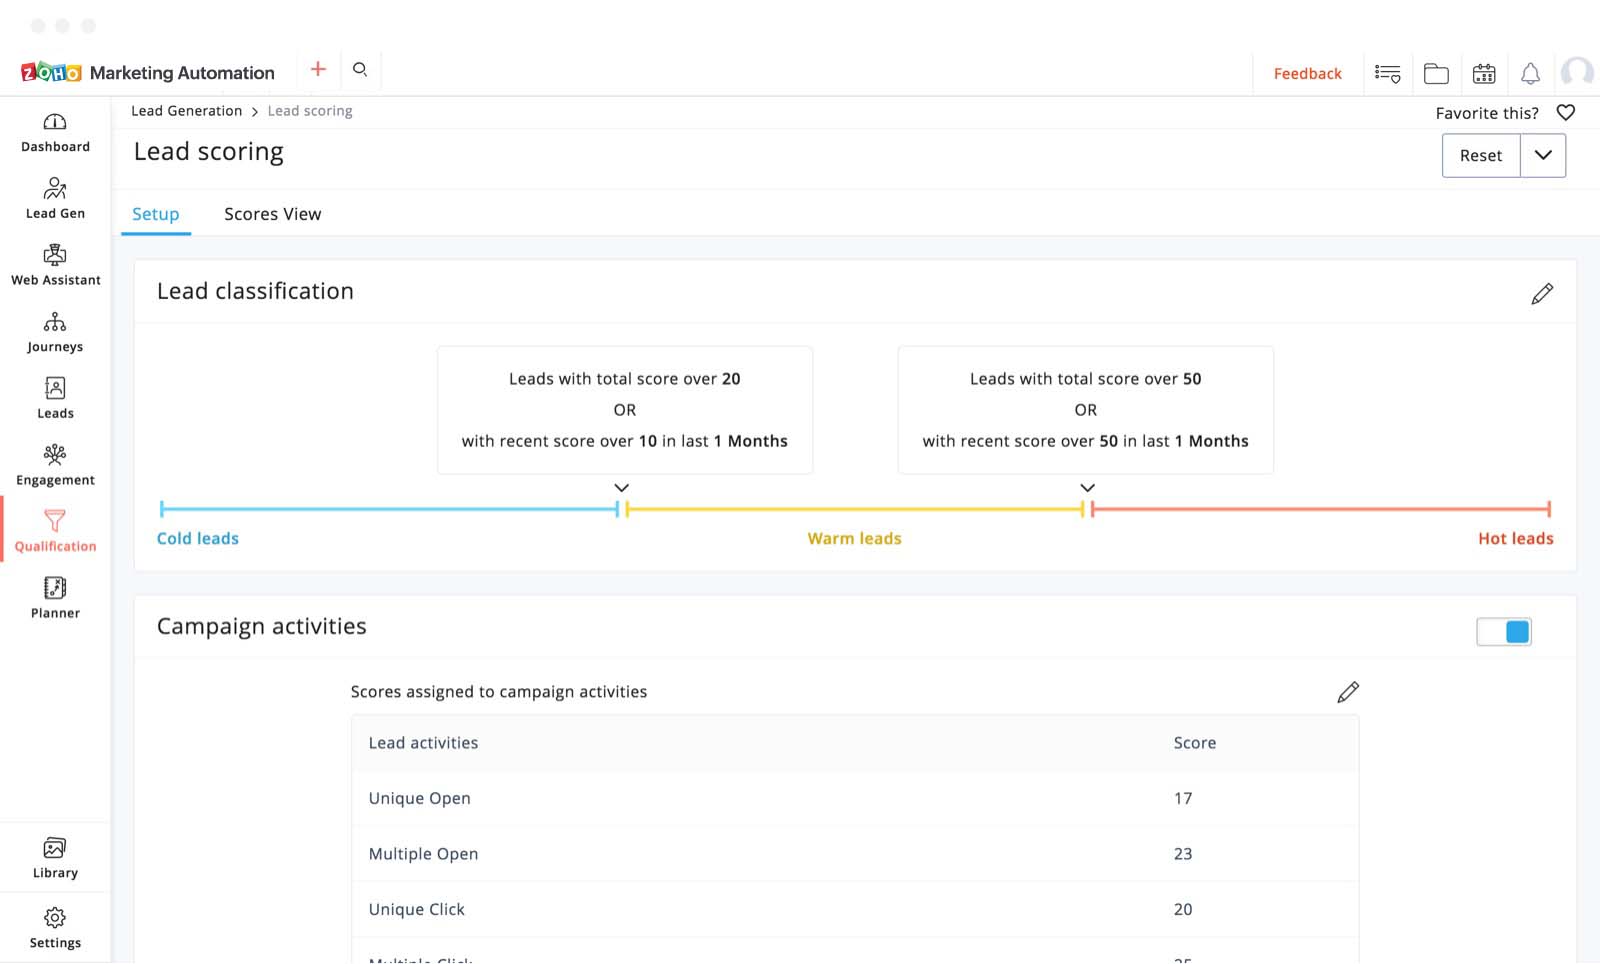
Task: Click the plus create icon
Action: [318, 69]
